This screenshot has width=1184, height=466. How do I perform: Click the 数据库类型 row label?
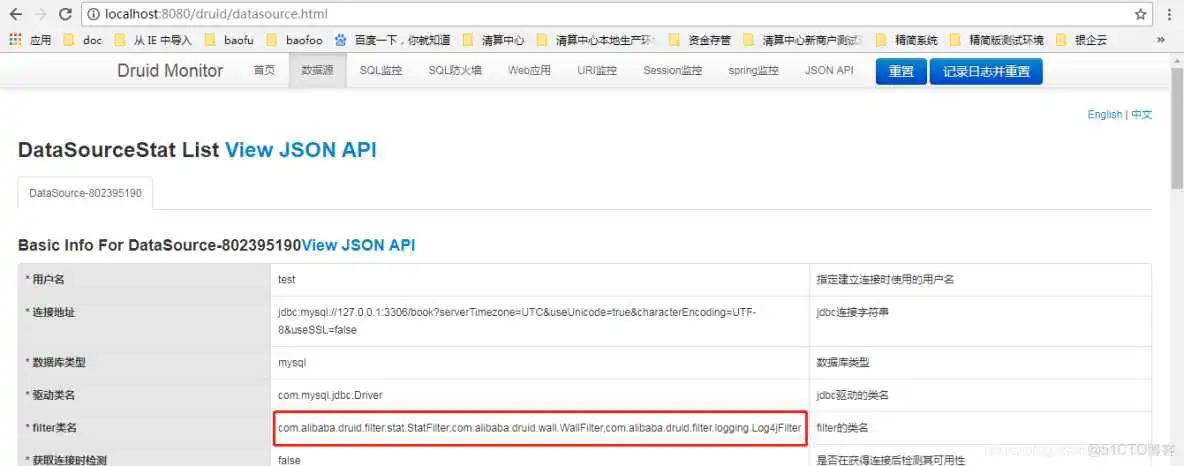tap(55, 363)
